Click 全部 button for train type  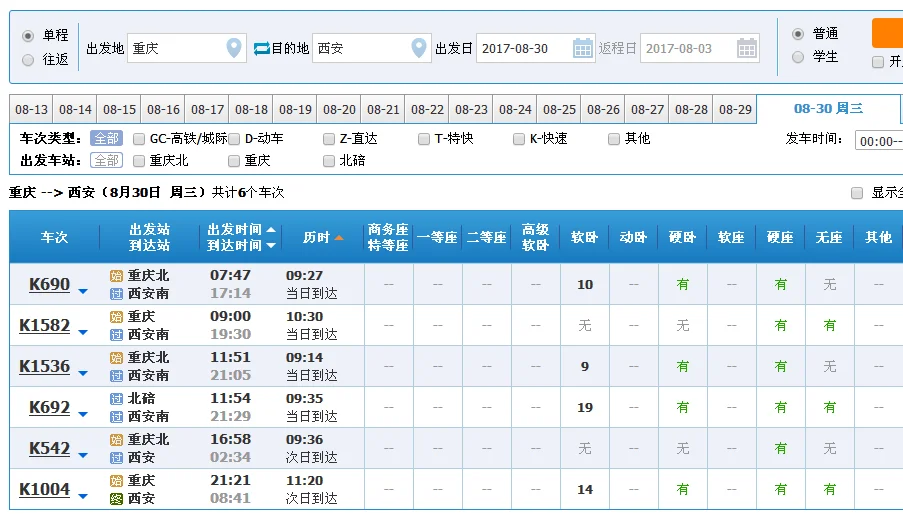107,138
